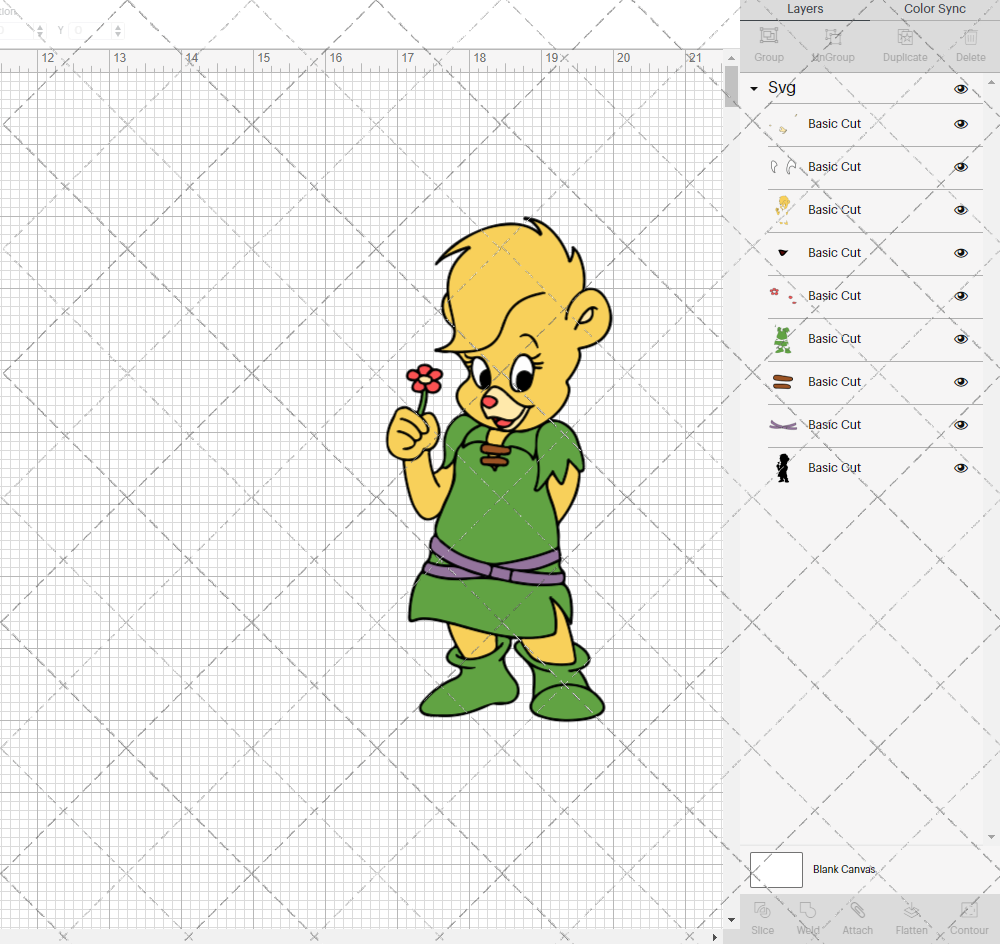Hide the black silhouette layer
Screen dimensions: 1000x944
pyautogui.click(x=961, y=468)
